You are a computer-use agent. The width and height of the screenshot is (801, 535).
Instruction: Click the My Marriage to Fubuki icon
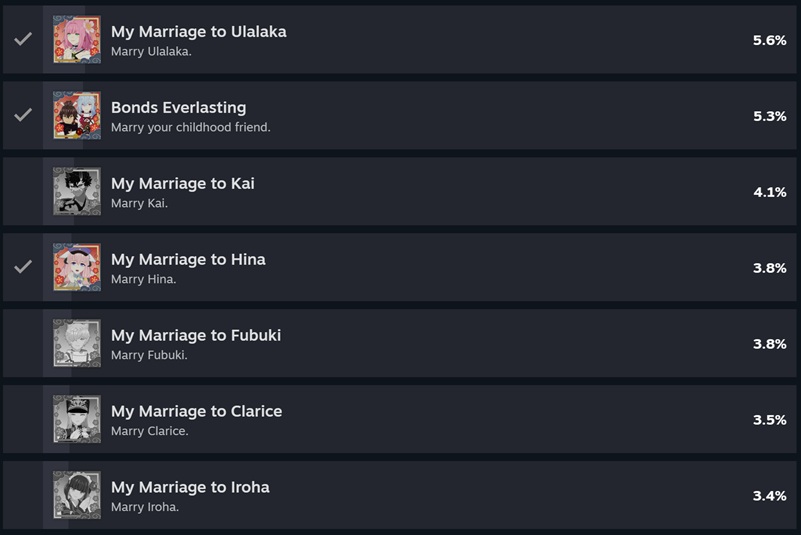[x=77, y=344]
